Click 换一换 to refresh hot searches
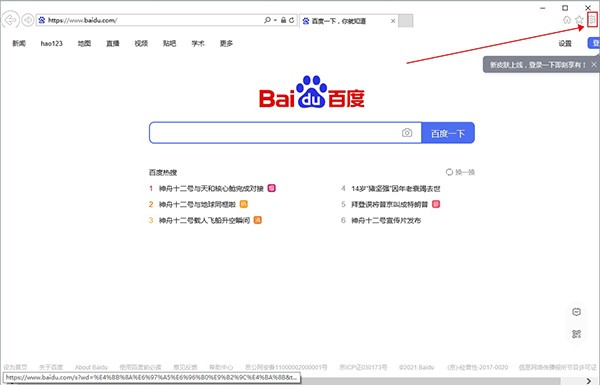Screen dimensions: 600x385 pyautogui.click(x=460, y=172)
